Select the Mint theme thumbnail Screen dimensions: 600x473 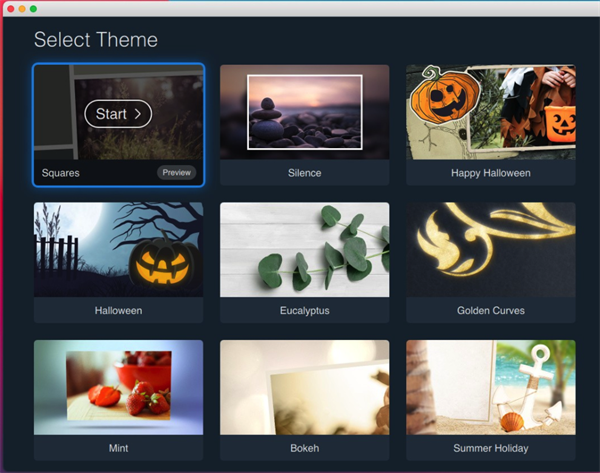click(119, 387)
